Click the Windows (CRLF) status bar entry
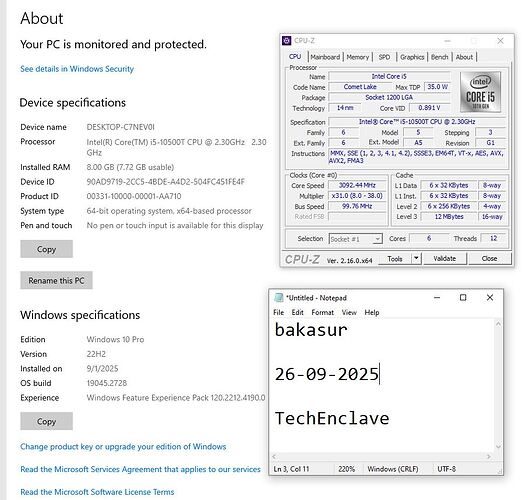 [393, 469]
